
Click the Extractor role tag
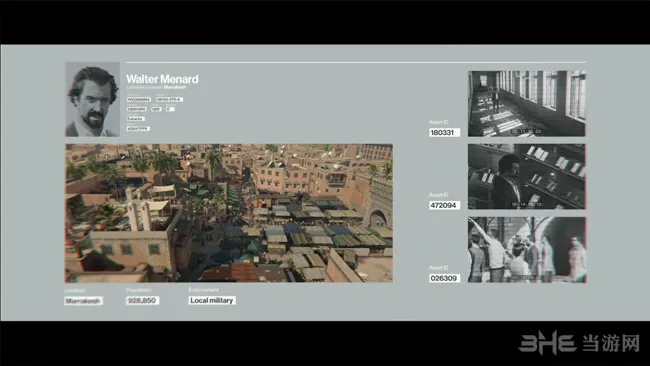[136, 119]
